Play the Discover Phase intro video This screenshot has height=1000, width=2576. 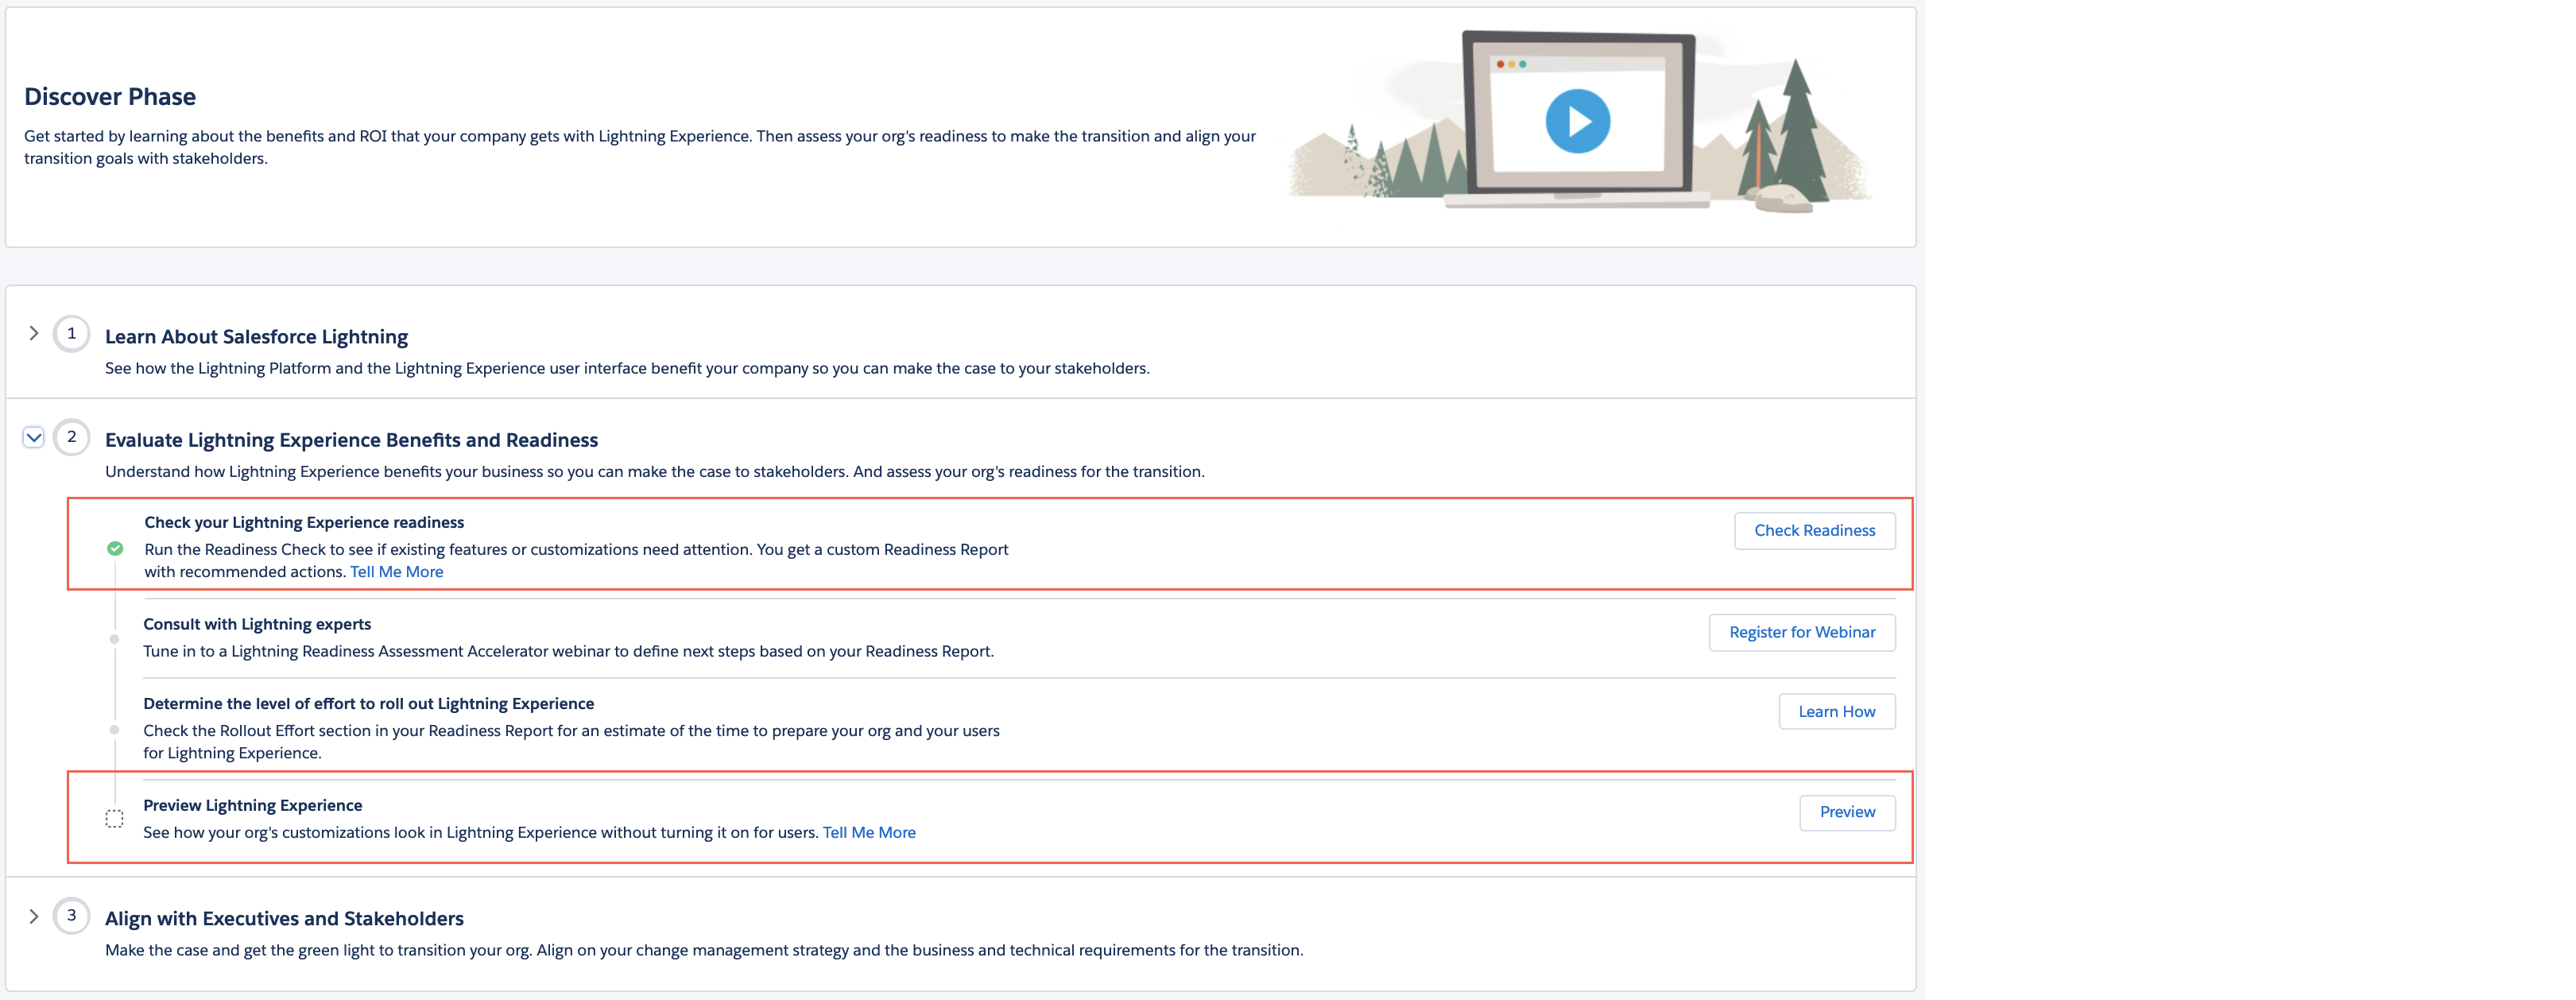(x=1577, y=121)
